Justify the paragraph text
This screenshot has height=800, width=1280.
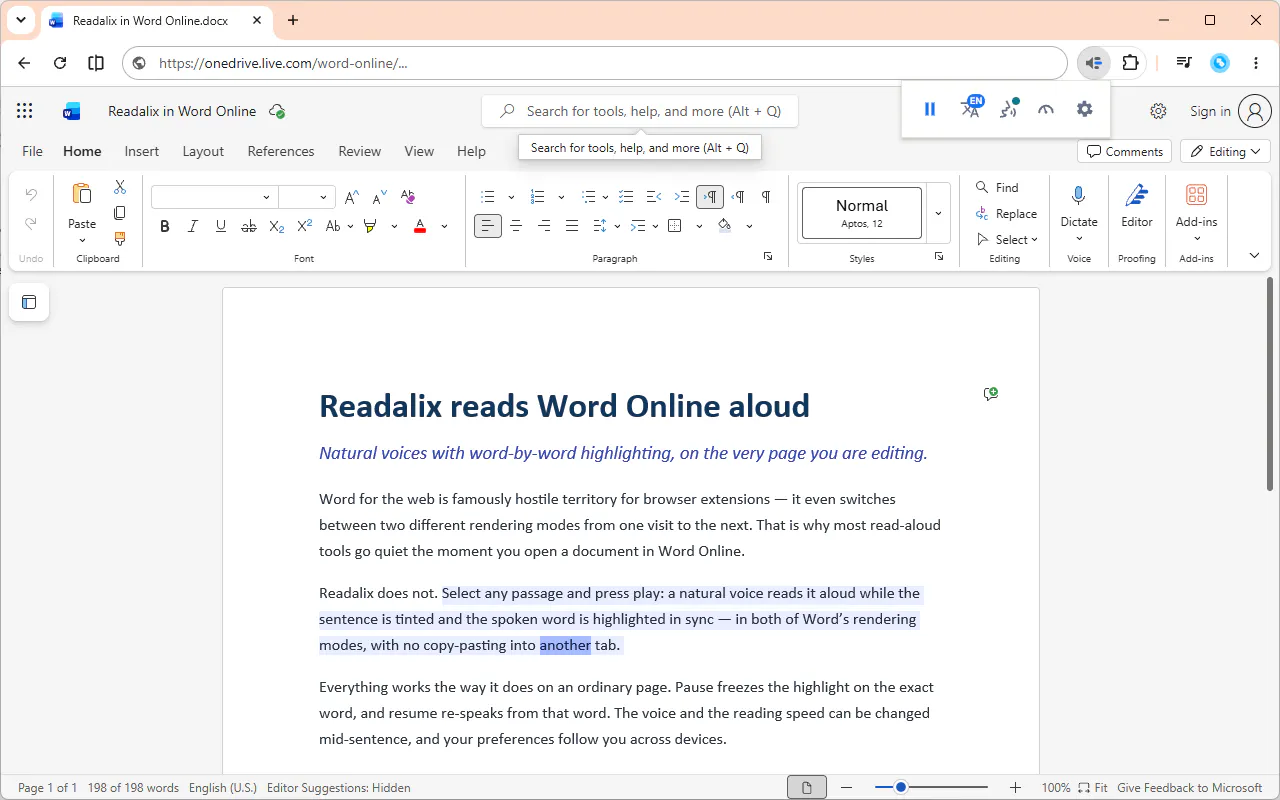[x=572, y=226]
